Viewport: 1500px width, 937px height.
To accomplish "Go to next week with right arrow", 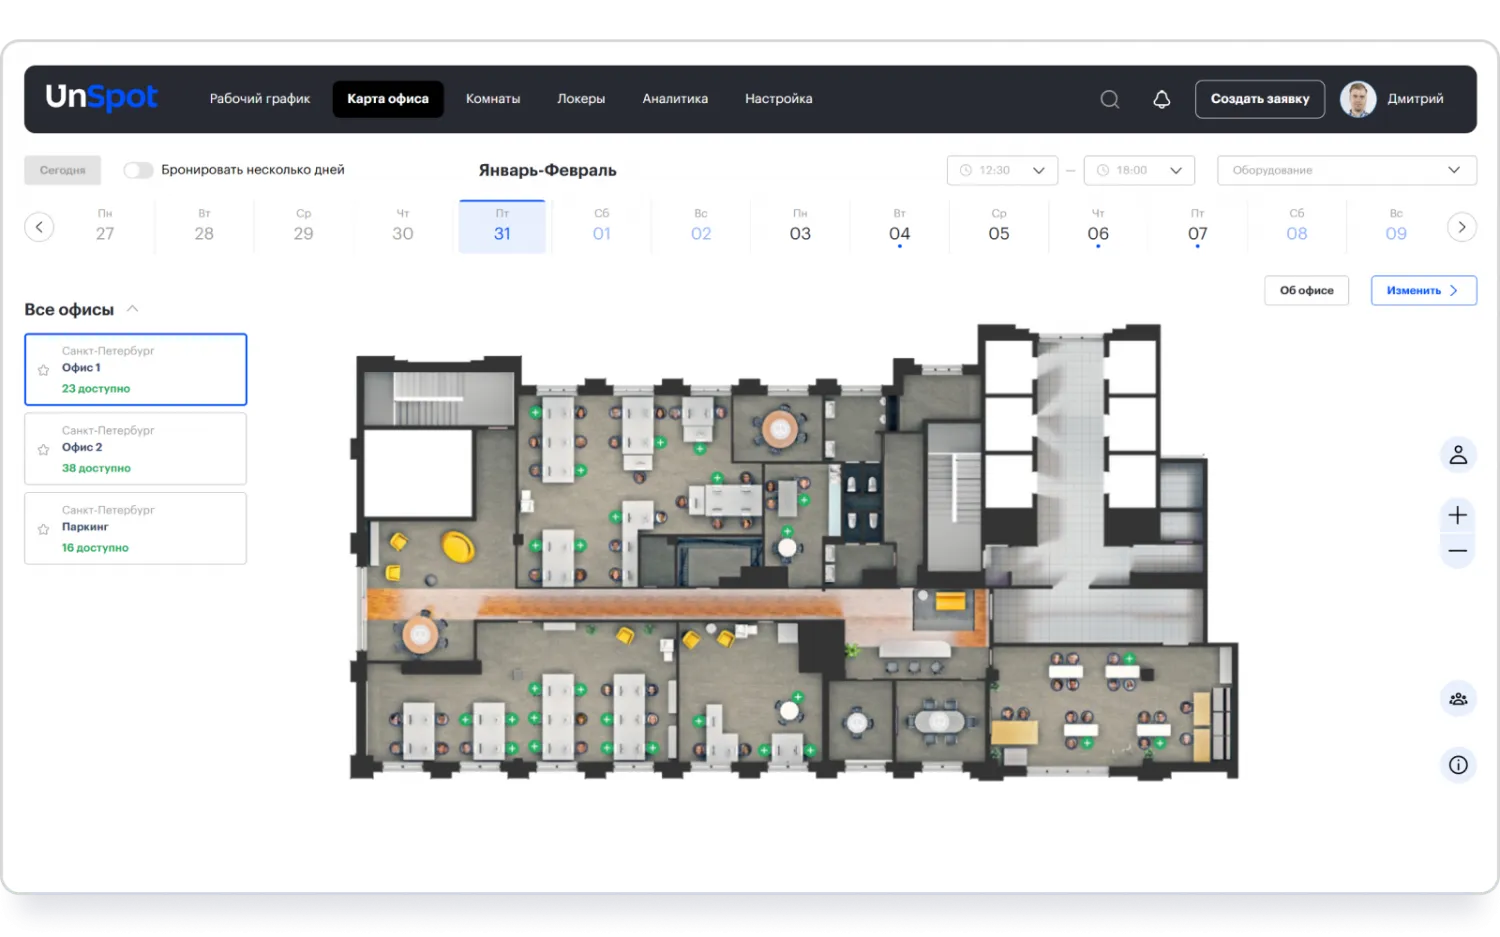I will (1461, 227).
